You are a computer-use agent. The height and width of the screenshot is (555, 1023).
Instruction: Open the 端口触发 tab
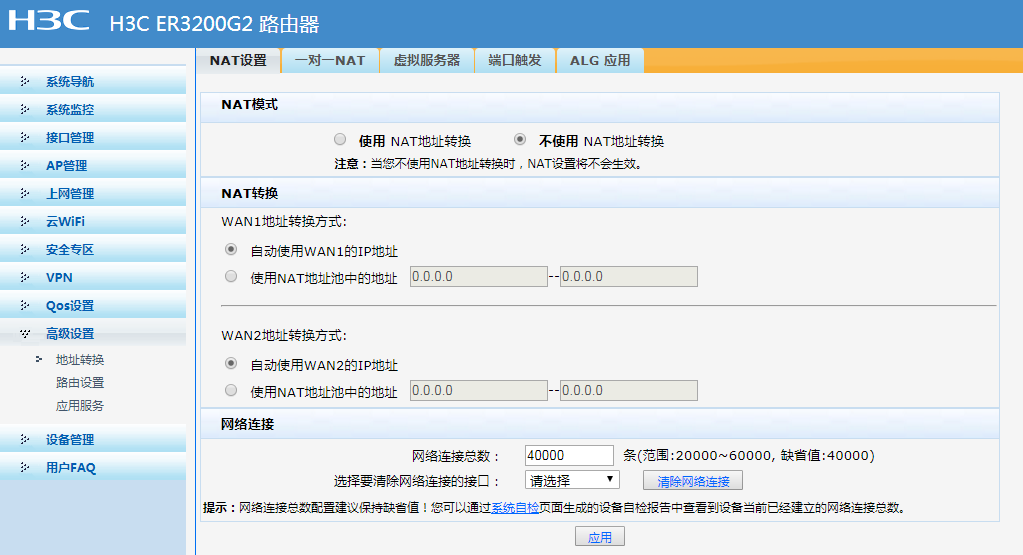[x=515, y=61]
